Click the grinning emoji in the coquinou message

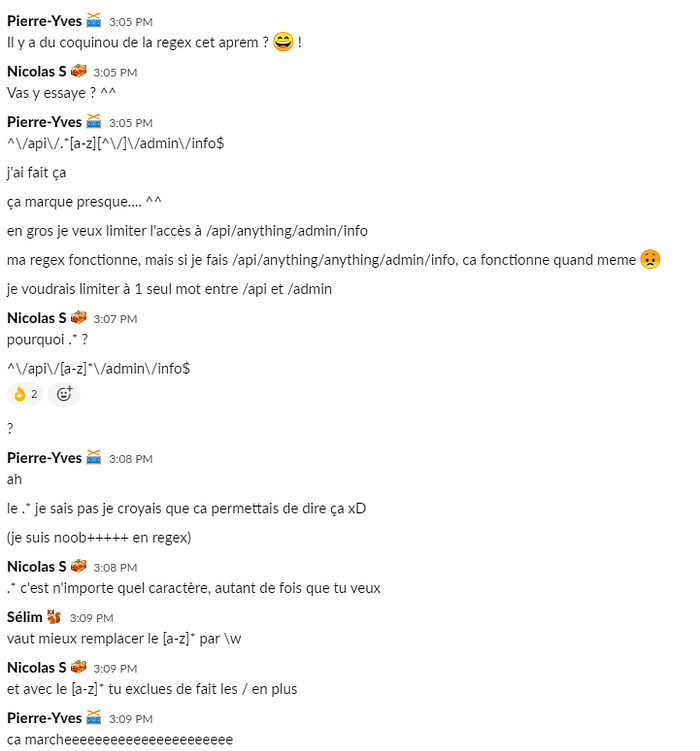pyautogui.click(x=283, y=42)
